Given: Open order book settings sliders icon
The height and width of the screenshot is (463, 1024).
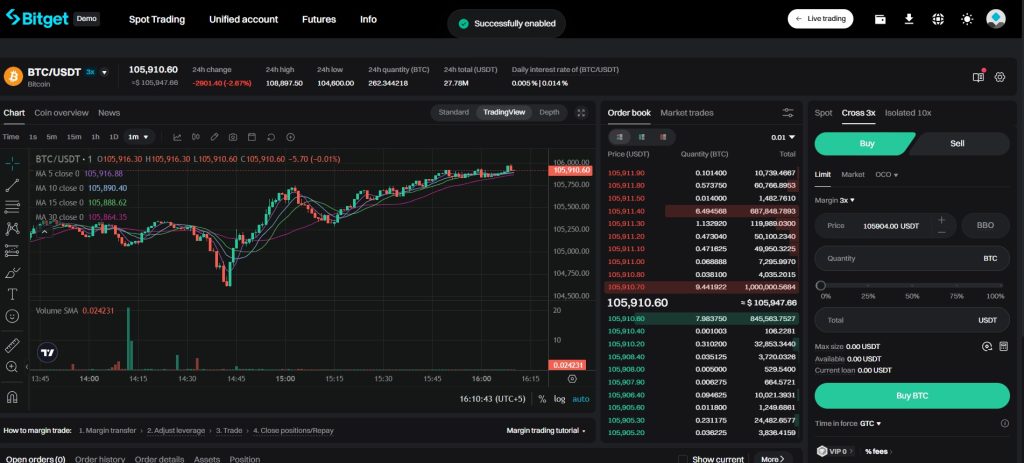Looking at the screenshot, I should (788, 113).
